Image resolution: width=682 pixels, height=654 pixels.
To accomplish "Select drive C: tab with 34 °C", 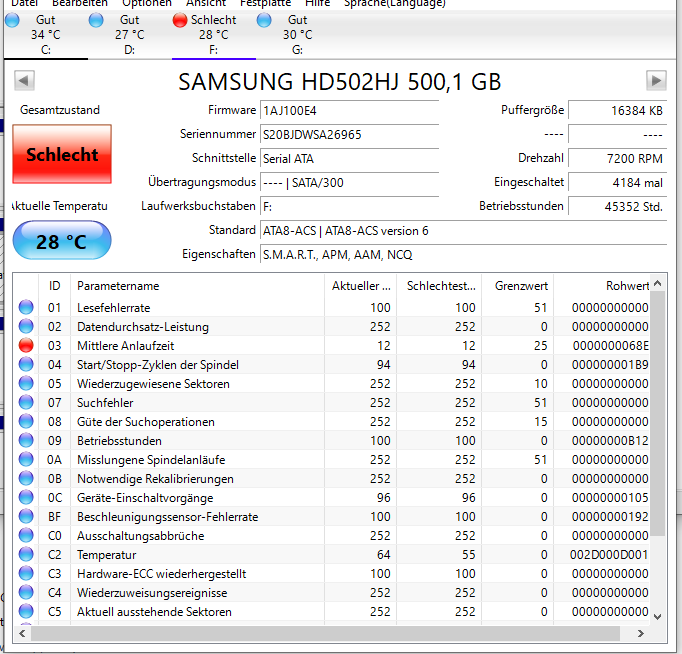I will tap(46, 35).
